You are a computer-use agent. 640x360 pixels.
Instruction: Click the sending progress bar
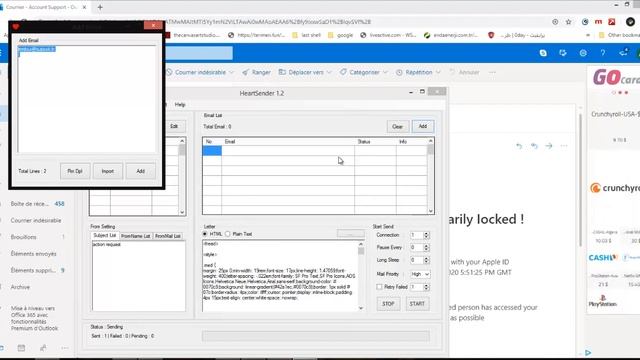pos(316,336)
